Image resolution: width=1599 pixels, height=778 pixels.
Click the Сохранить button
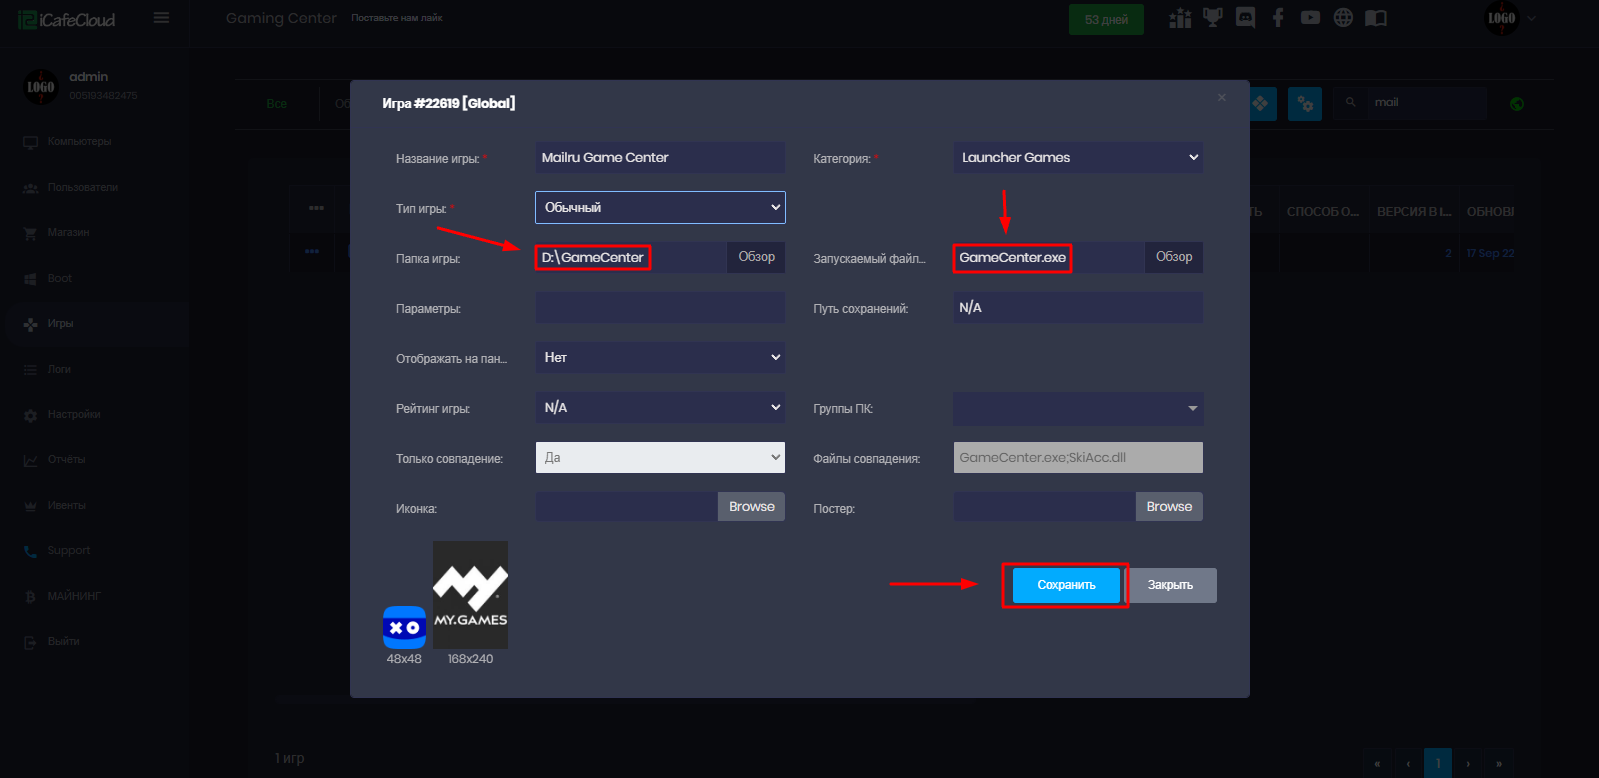pos(1066,585)
